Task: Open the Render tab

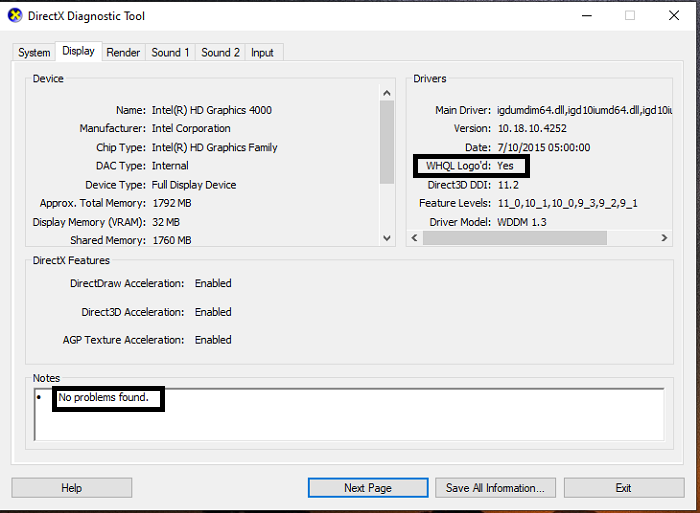Action: [x=123, y=52]
